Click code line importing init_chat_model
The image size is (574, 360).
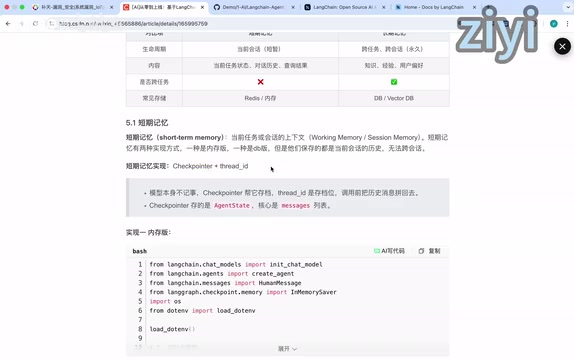click(x=236, y=264)
